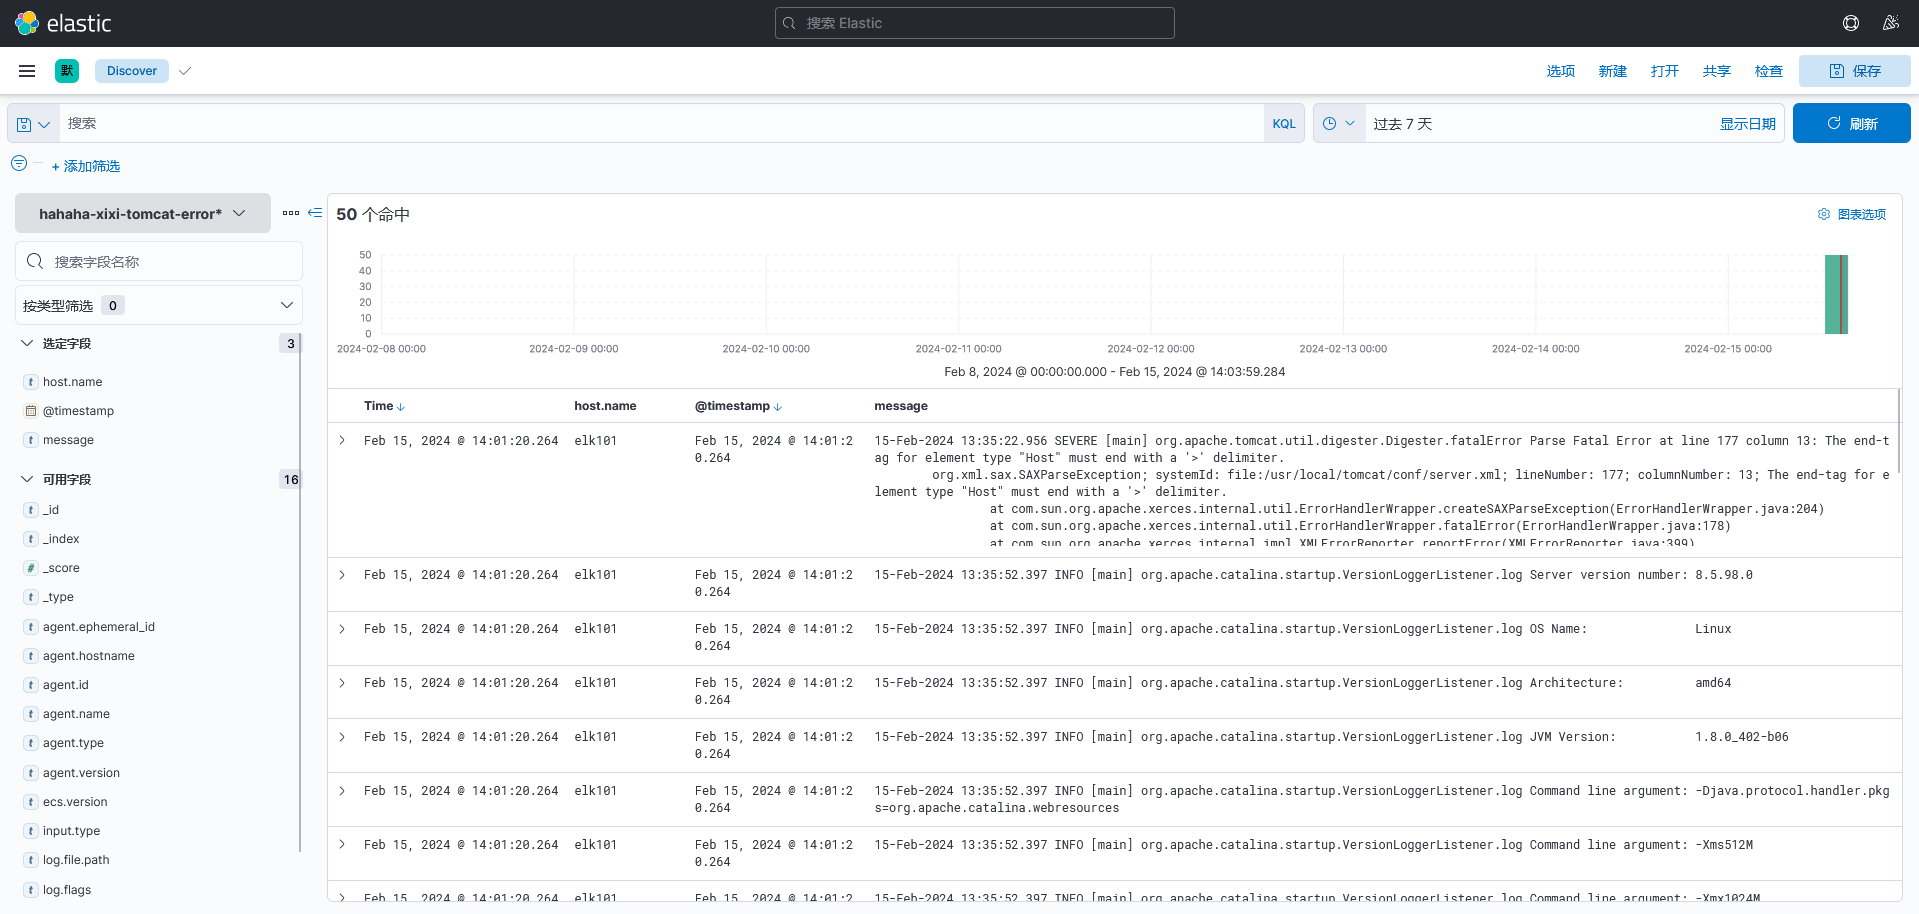Click the 刷新 refresh button
Image resolution: width=1919 pixels, height=914 pixels.
[1851, 124]
